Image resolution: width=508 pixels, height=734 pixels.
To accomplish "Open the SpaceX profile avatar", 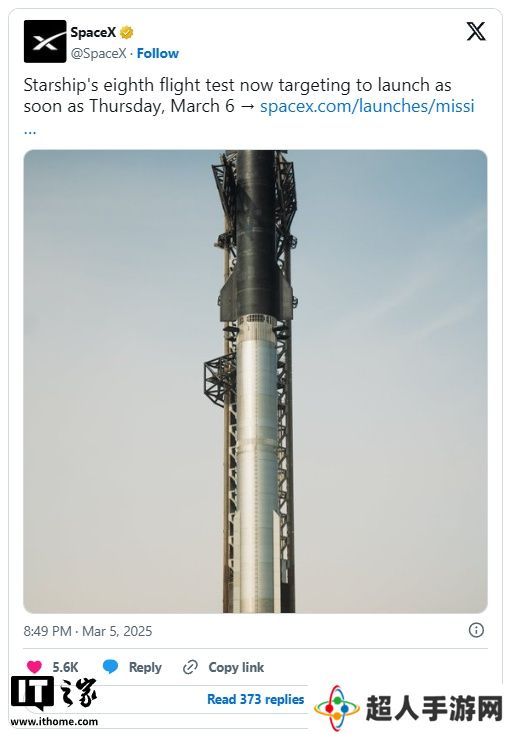I will click(x=45, y=42).
